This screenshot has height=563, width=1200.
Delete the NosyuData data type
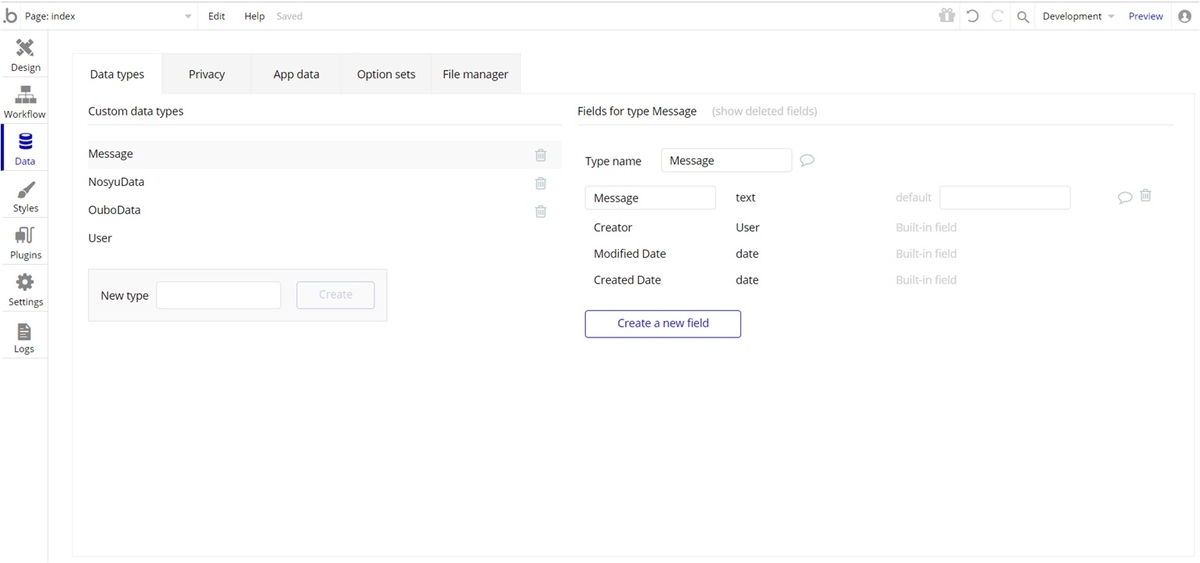tap(541, 183)
